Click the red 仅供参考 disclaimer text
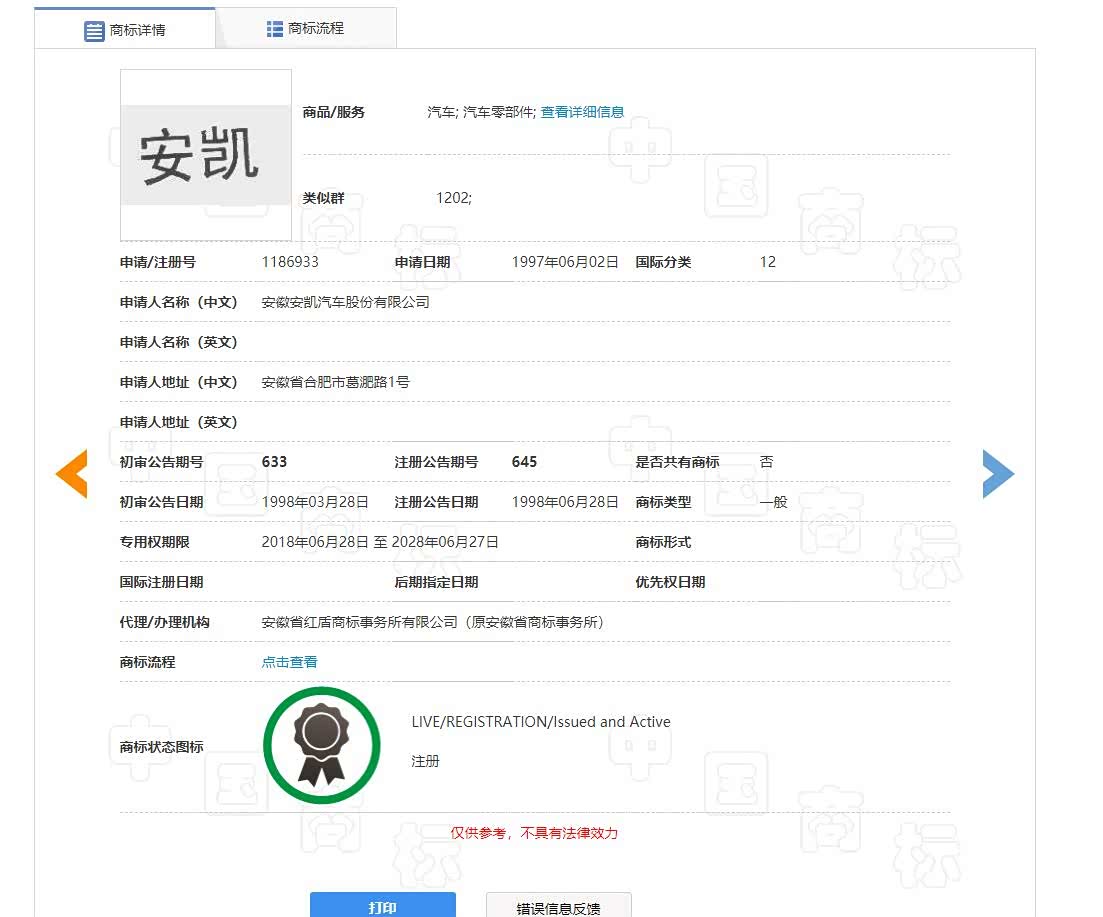This screenshot has width=1103, height=917. tap(534, 833)
